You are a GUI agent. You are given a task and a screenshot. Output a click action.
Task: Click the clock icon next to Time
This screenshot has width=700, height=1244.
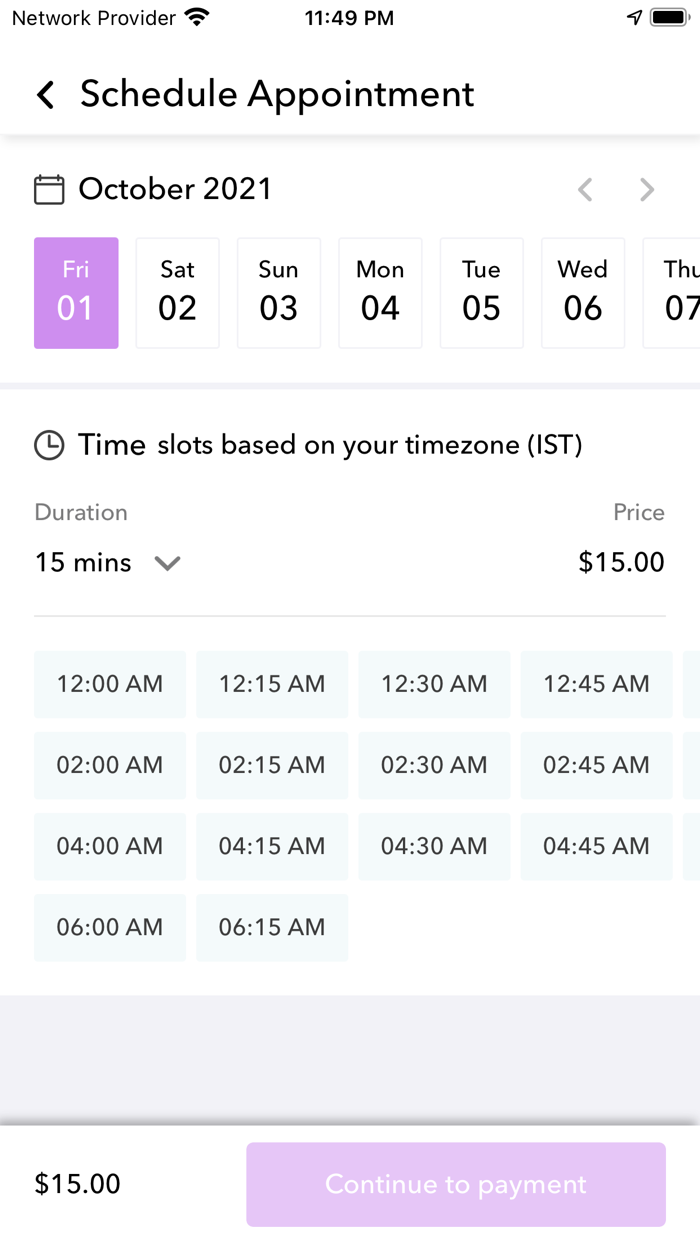(49, 445)
